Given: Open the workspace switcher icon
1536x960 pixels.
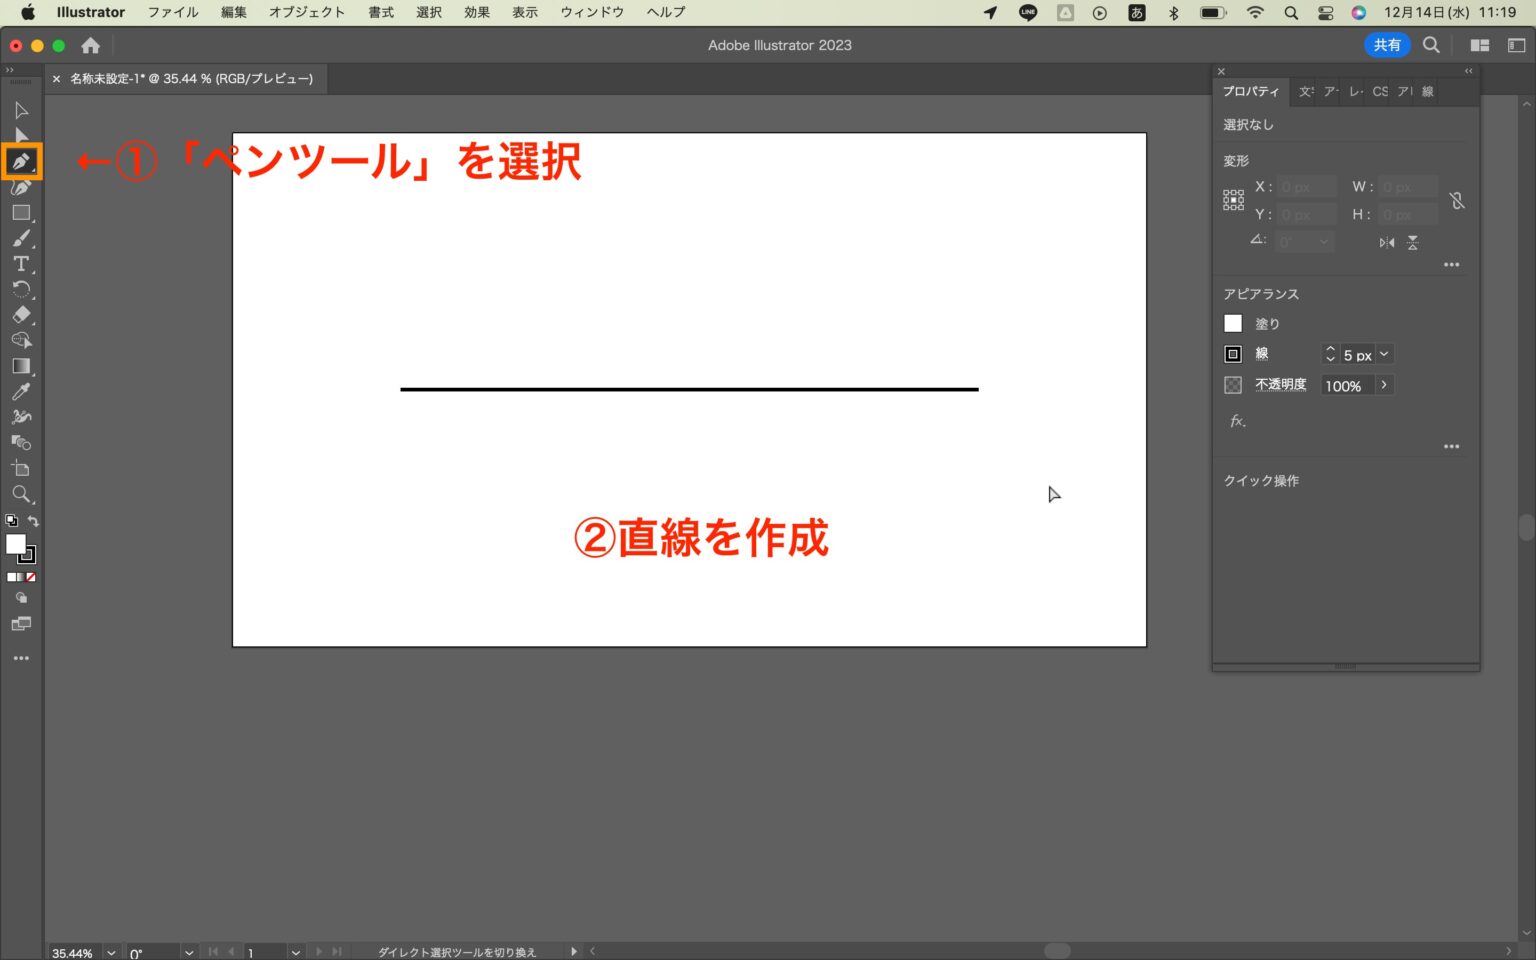Looking at the screenshot, I should 1516,45.
